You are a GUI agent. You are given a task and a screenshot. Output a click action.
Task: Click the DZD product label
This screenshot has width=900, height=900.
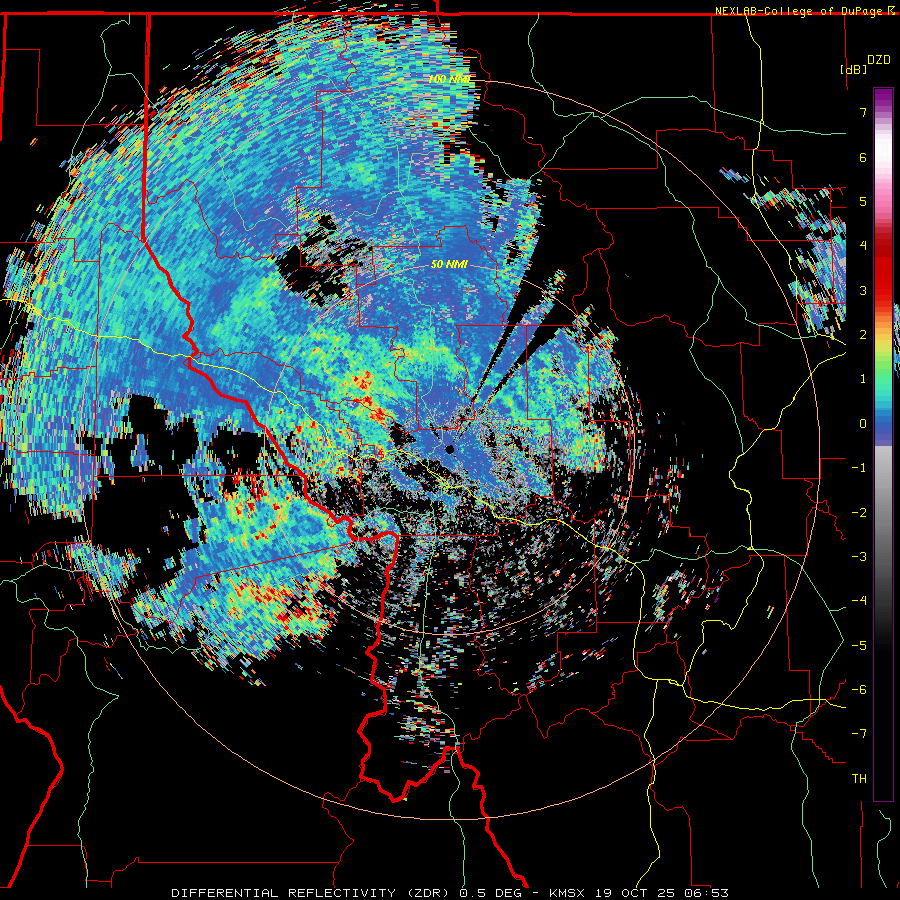point(878,60)
